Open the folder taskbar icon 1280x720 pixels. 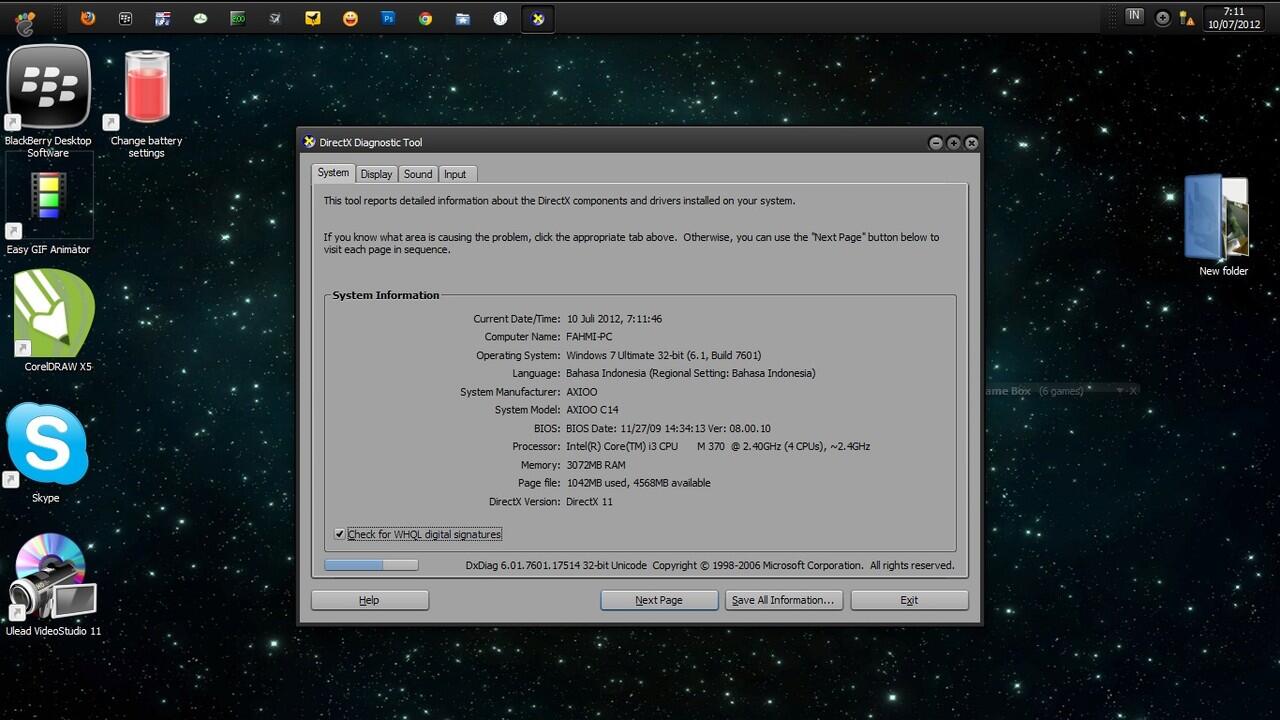point(463,18)
